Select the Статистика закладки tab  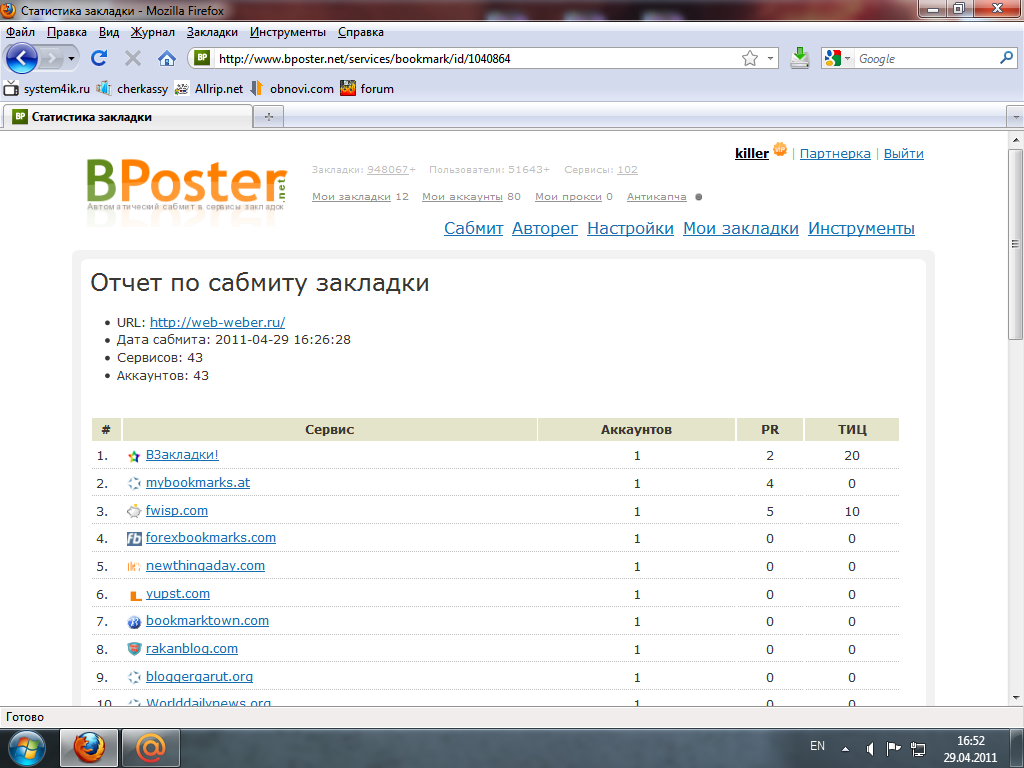[128, 117]
